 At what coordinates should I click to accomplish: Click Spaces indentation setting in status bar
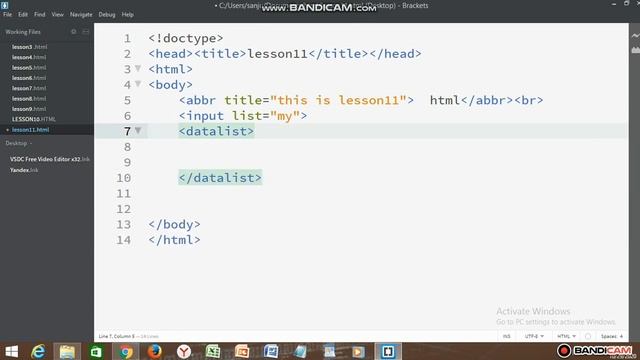coord(612,336)
